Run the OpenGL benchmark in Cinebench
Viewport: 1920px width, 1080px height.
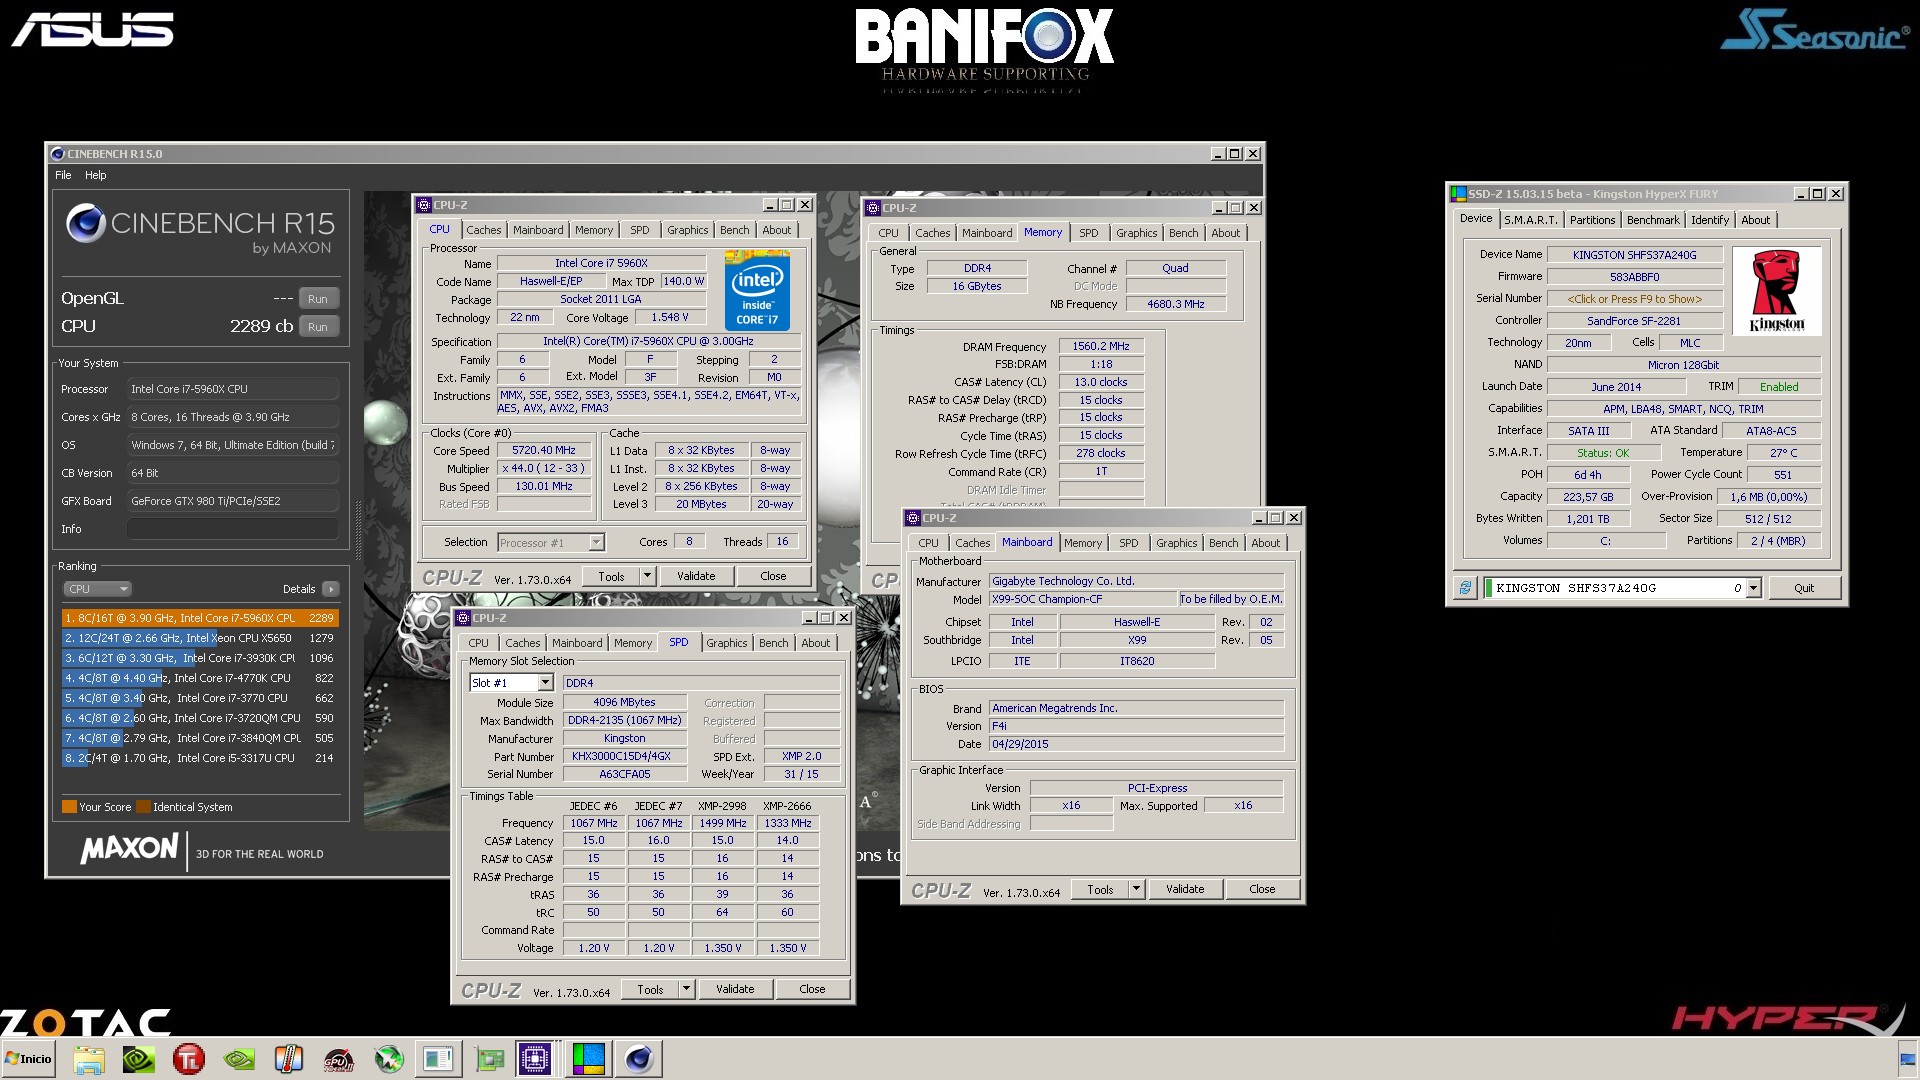point(318,299)
